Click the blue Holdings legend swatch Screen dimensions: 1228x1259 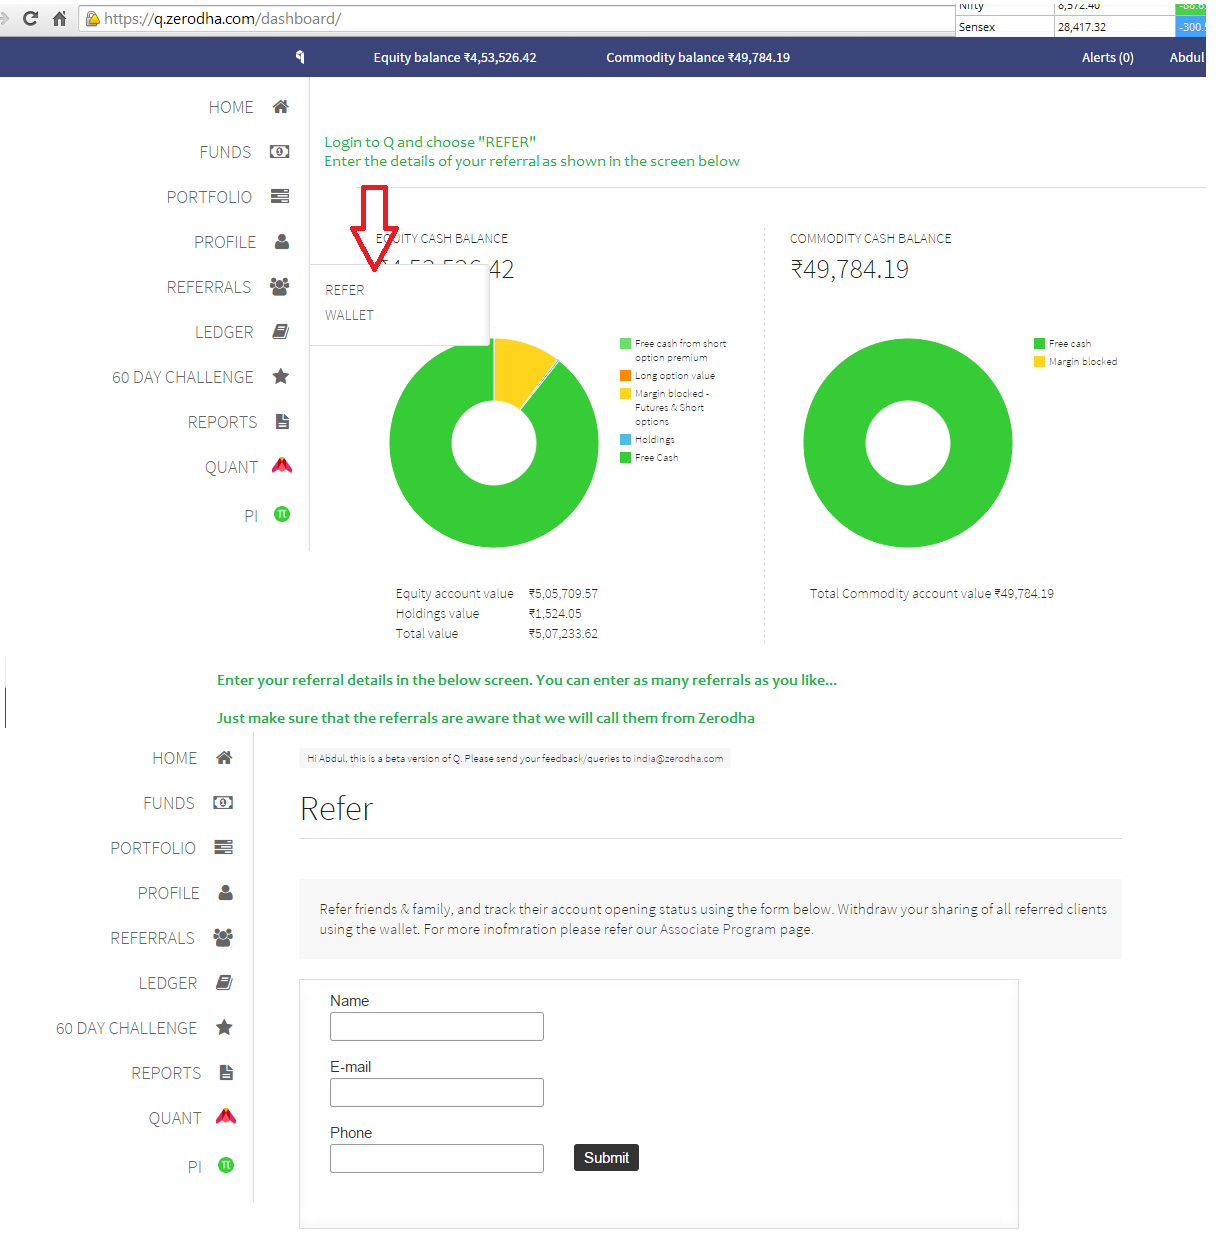pyautogui.click(x=625, y=439)
